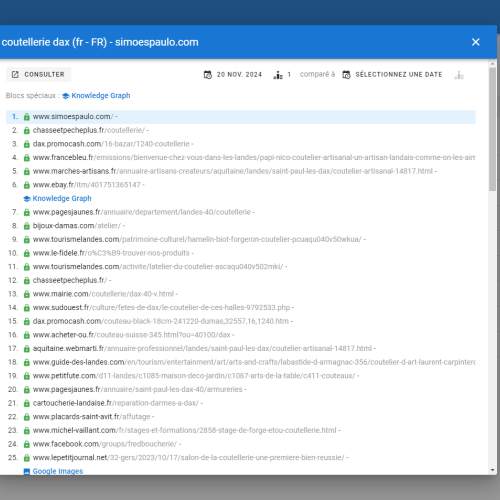Click lock icon of dax.promocash.com/16-bazar row
The image size is (500, 500).
click(x=27, y=144)
